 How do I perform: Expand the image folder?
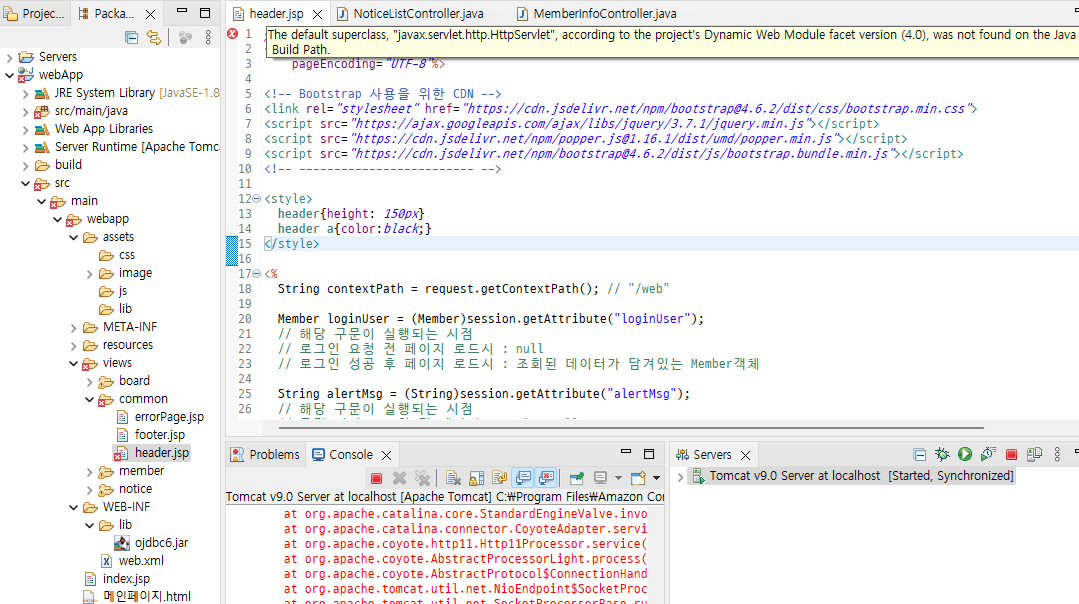click(89, 274)
